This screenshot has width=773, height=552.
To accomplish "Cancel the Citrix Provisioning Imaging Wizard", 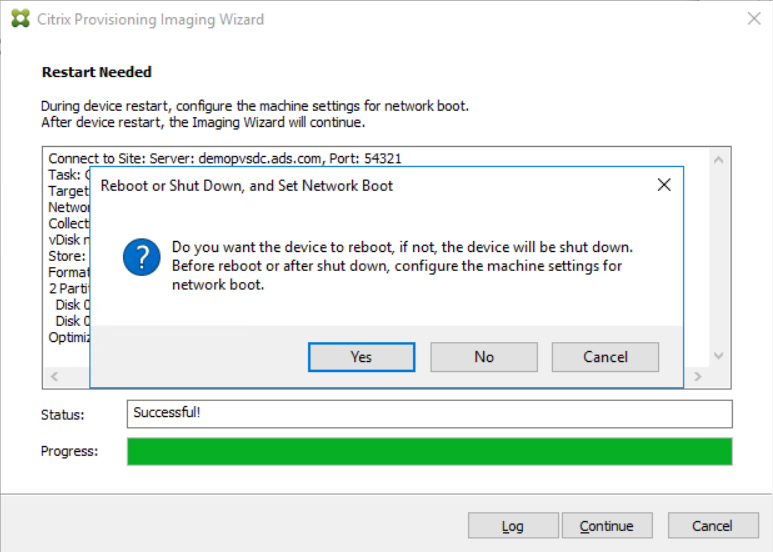I will point(713,526).
